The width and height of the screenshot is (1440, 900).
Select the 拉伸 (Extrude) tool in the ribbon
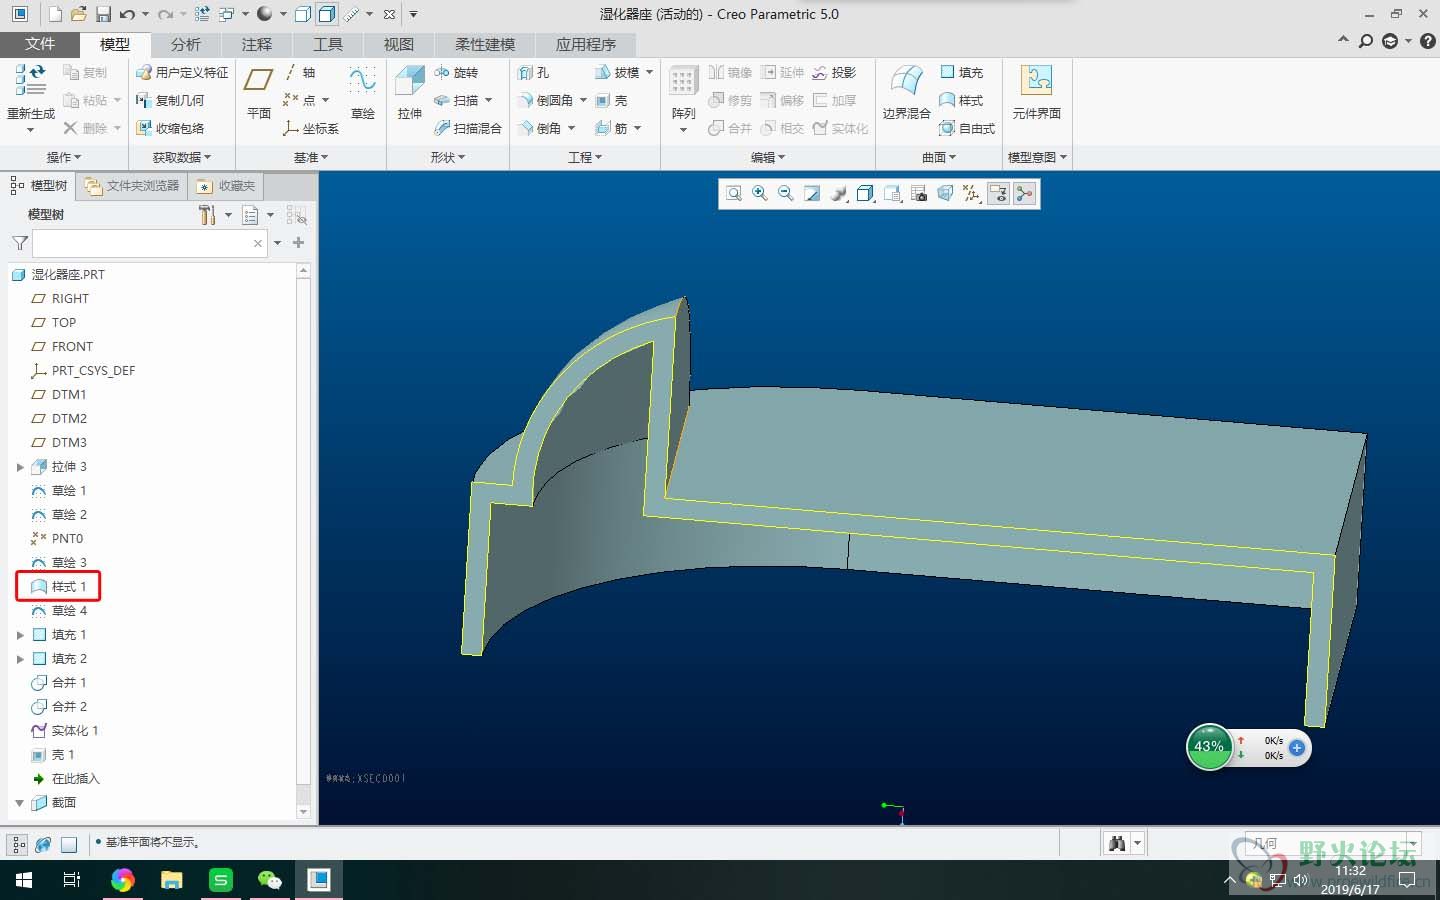click(410, 92)
